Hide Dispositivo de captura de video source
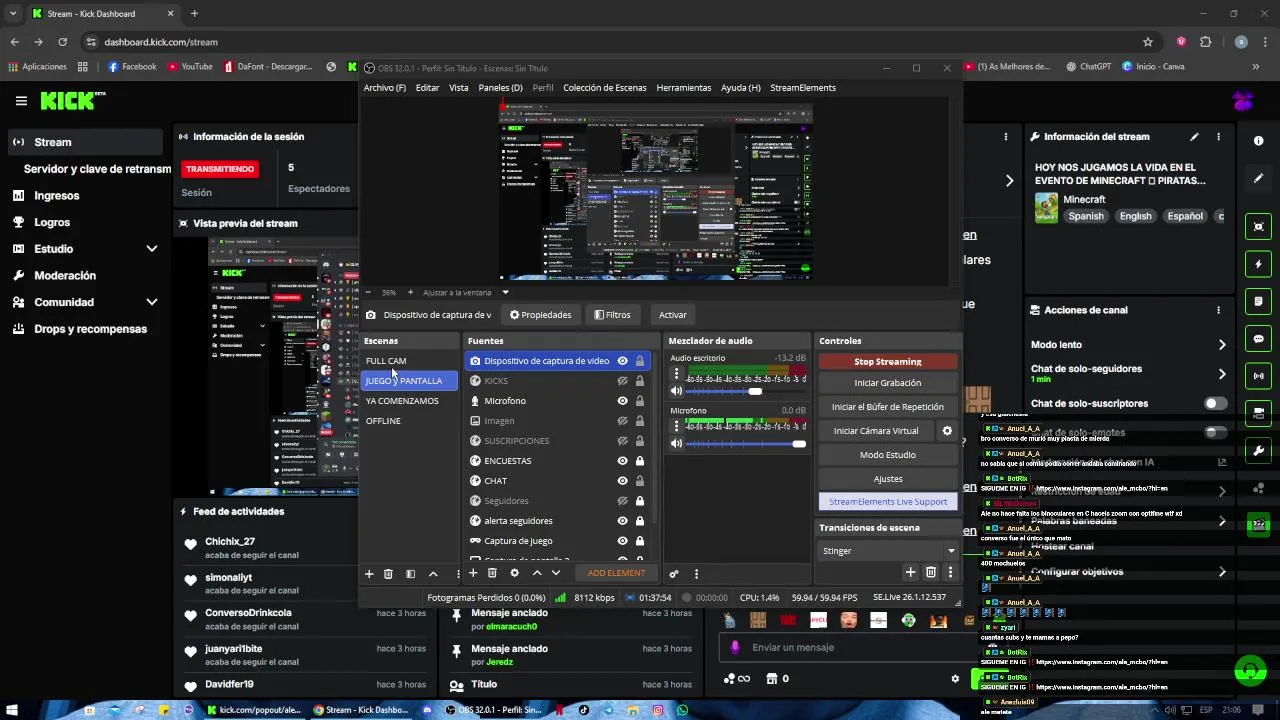The image size is (1280, 720). (x=622, y=361)
